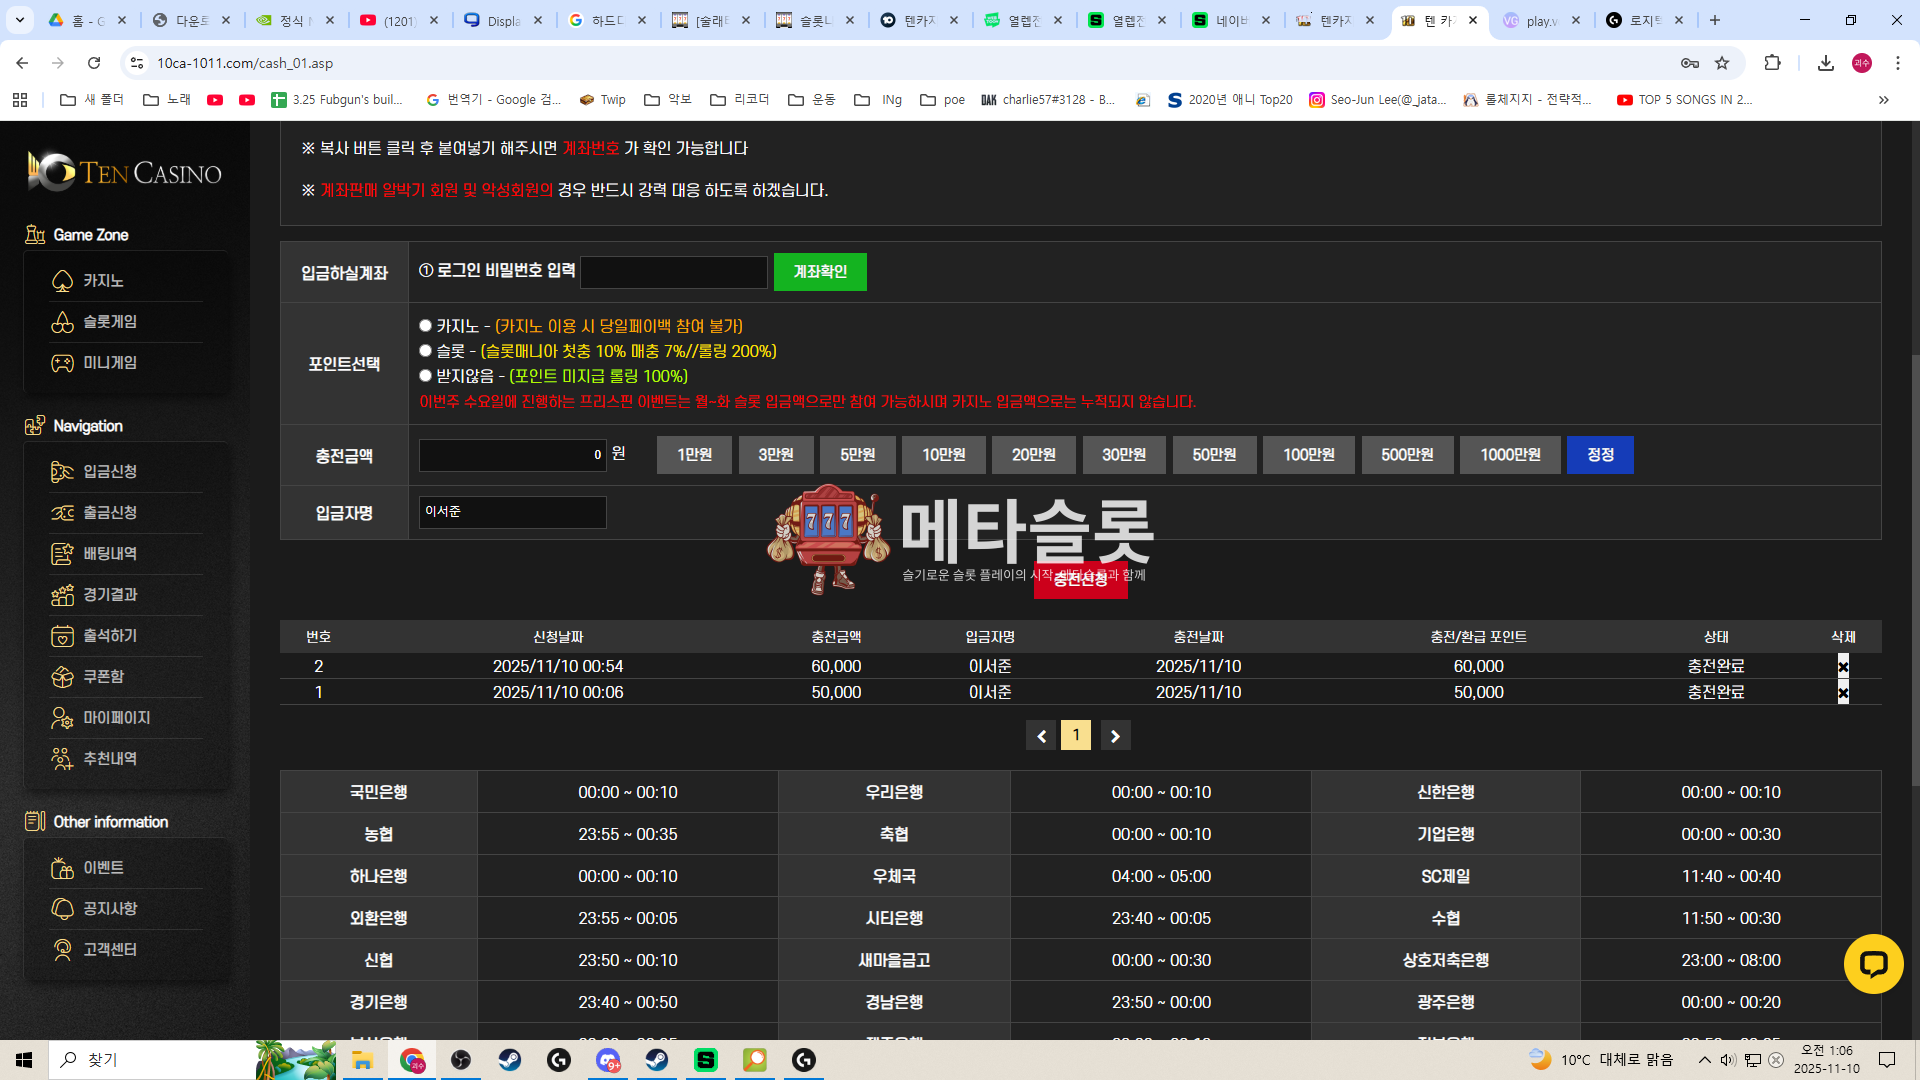Expand hidden bookmarks overflow chevron
This screenshot has height=1080, width=1920.
(1883, 100)
